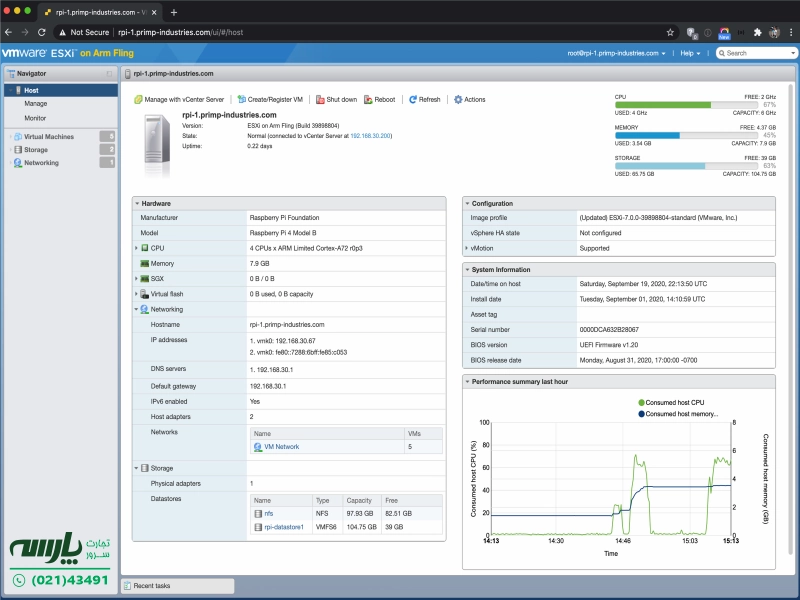Select Host in the Navigator
This screenshot has width=800, height=600.
pyautogui.click(x=61, y=90)
